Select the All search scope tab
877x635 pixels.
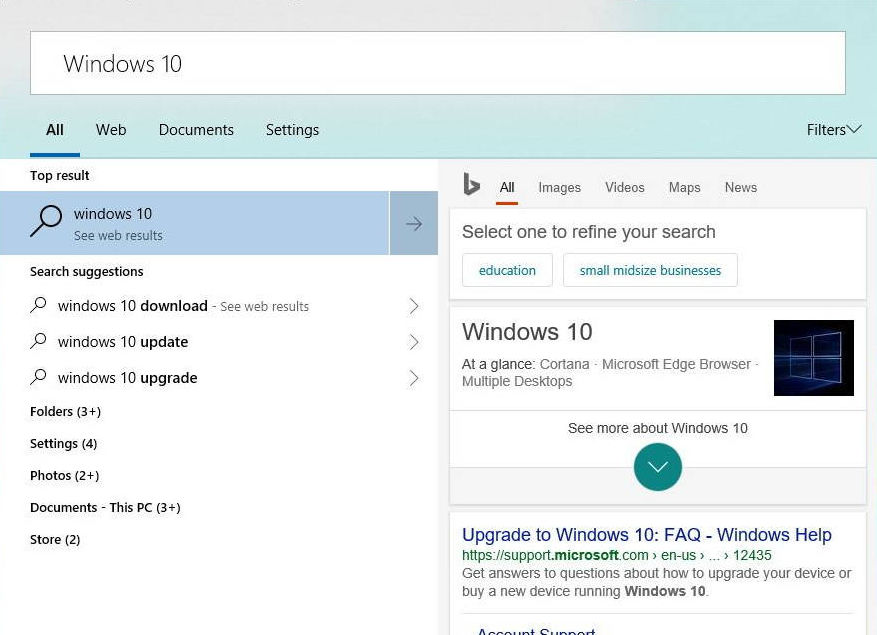pos(55,130)
